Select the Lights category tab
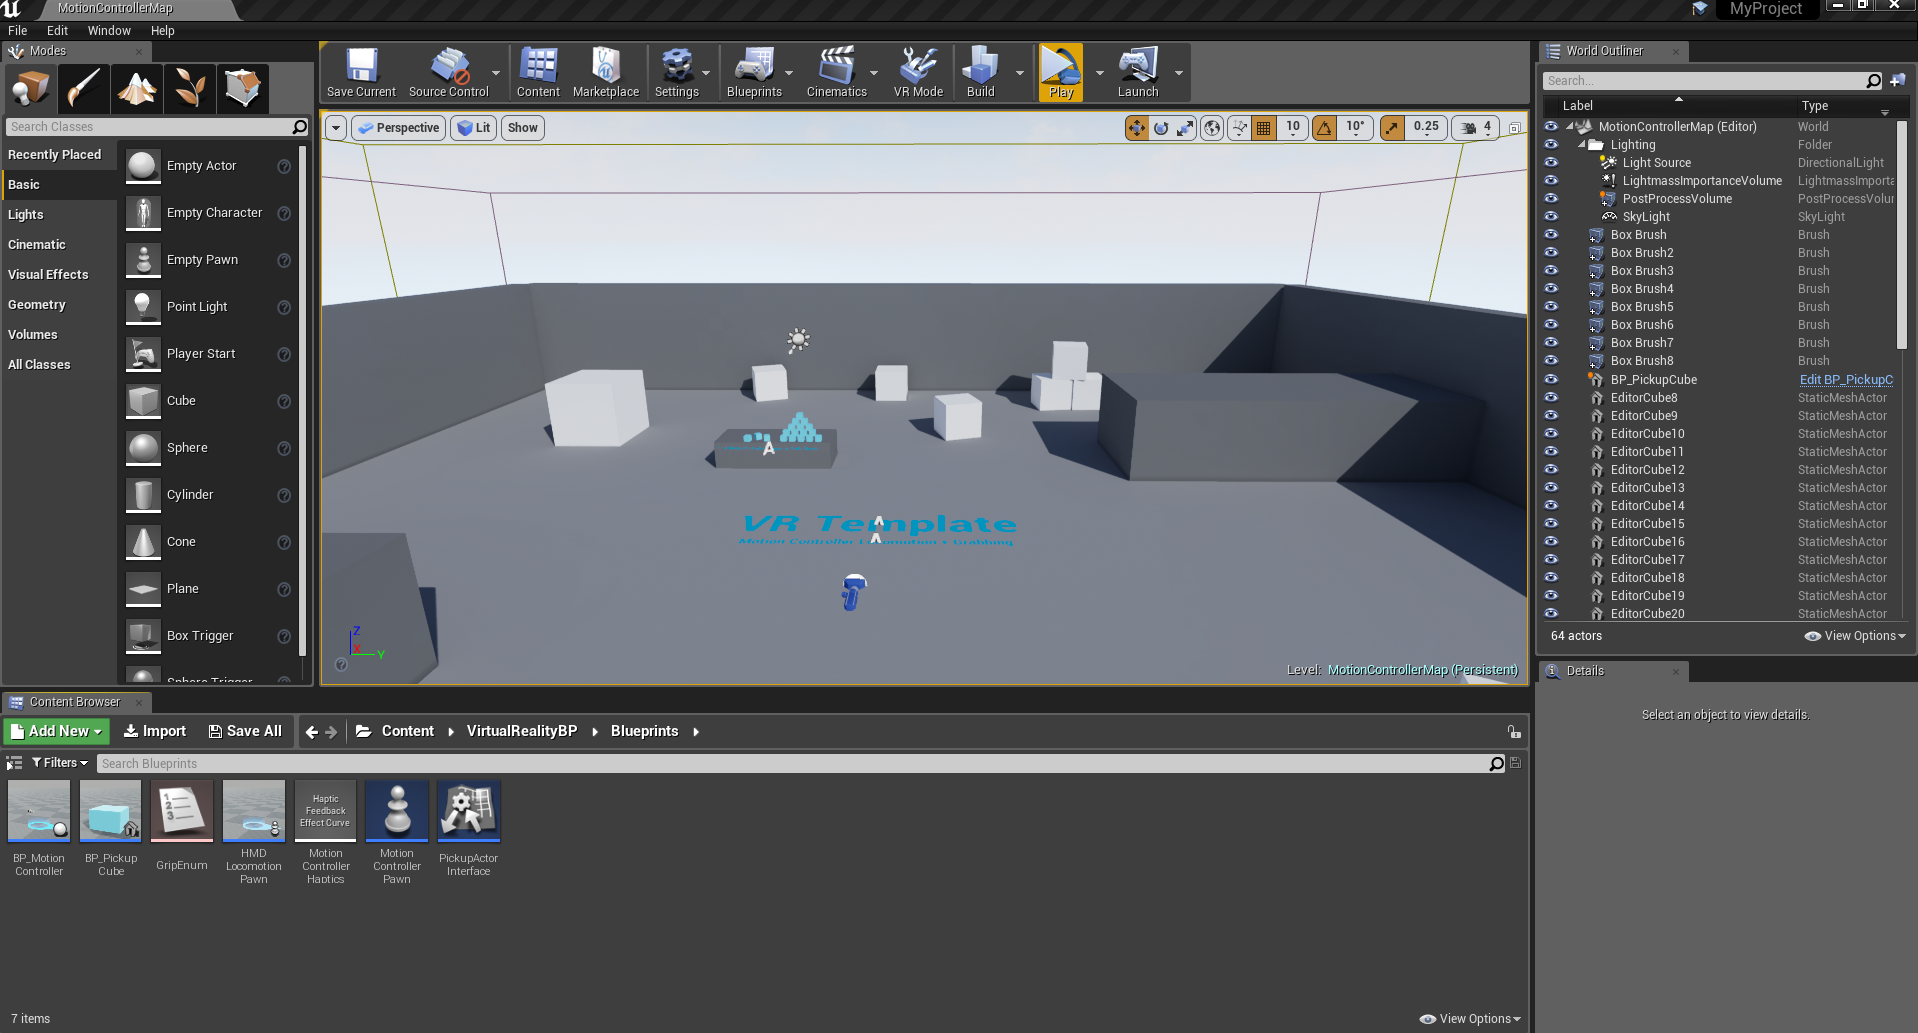1918x1033 pixels. click(59, 215)
